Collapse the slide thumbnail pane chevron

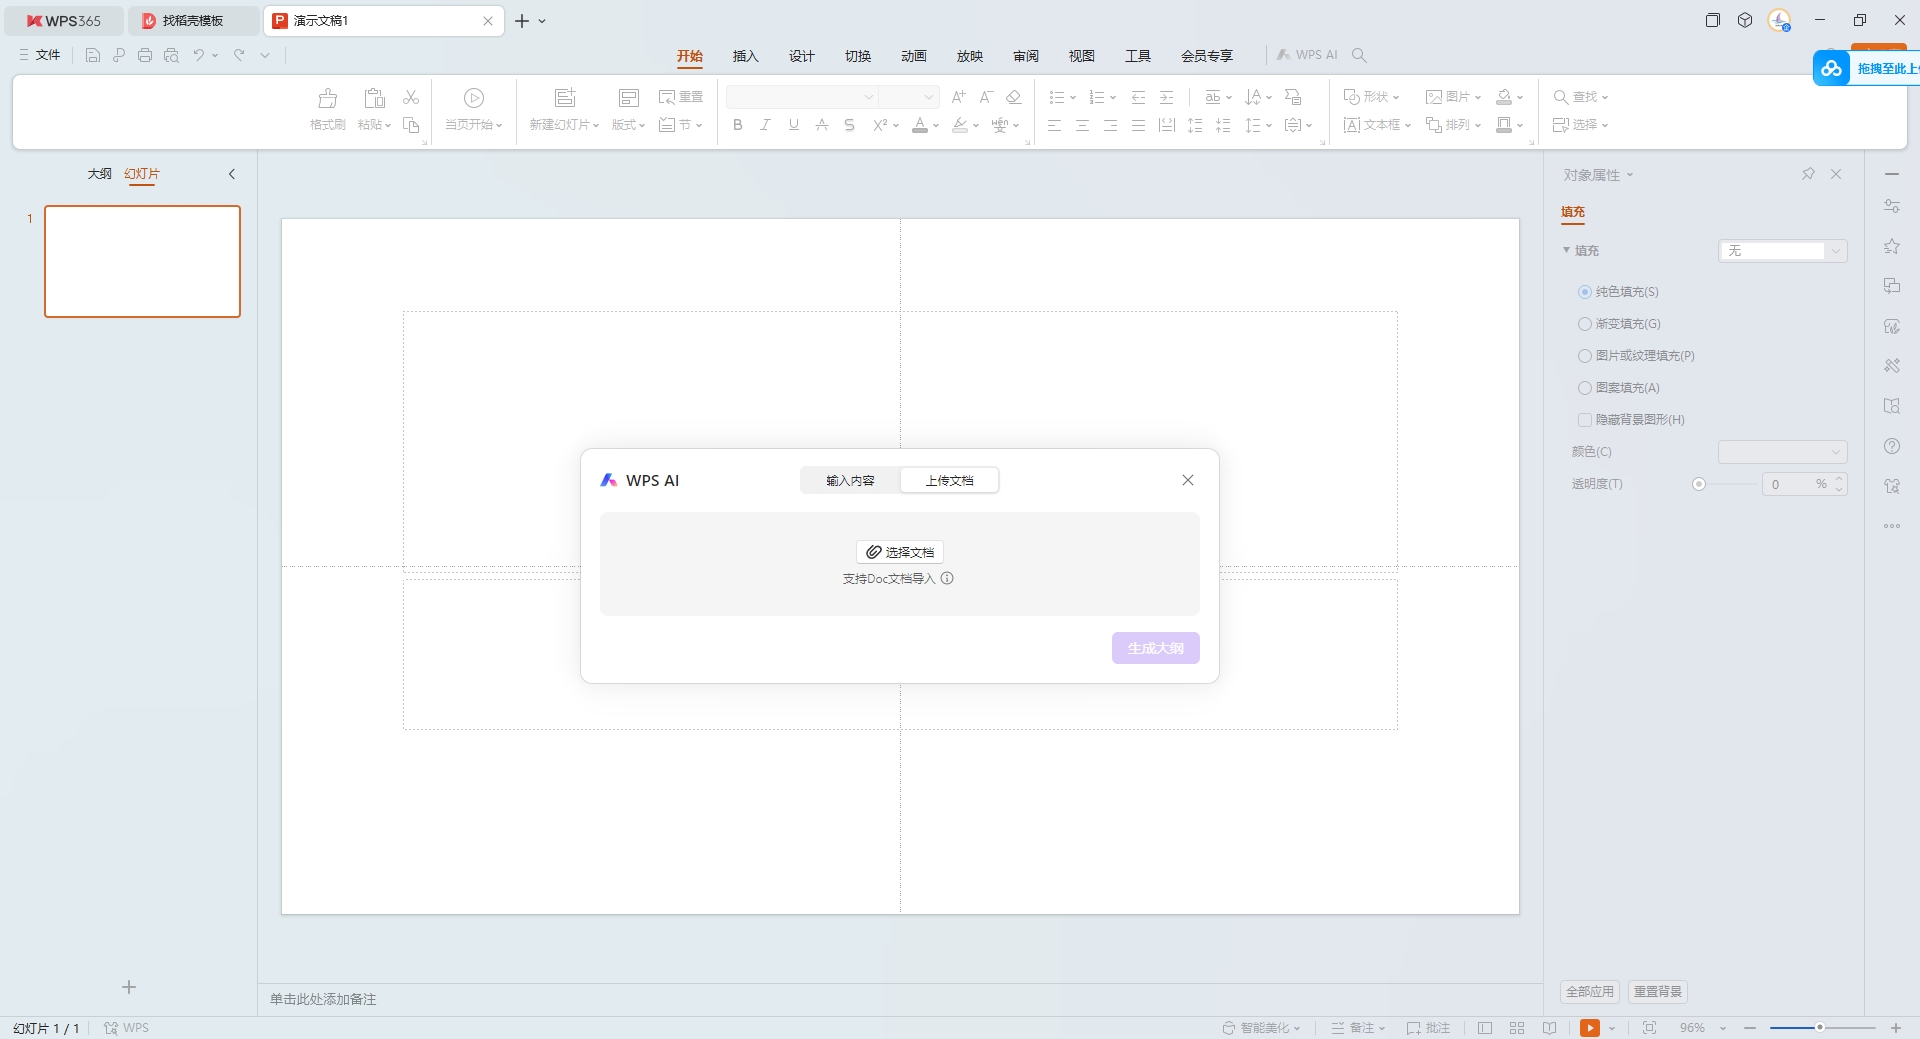232,174
